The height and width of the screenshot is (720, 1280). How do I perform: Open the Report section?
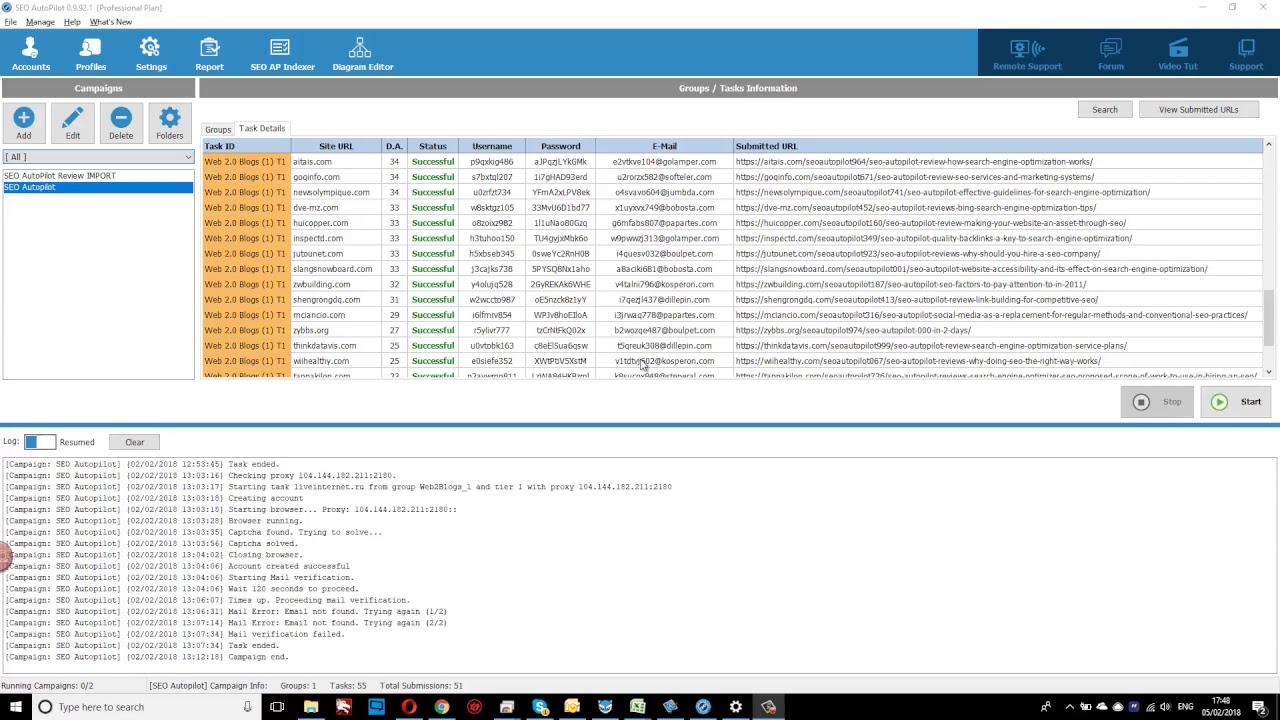209,54
